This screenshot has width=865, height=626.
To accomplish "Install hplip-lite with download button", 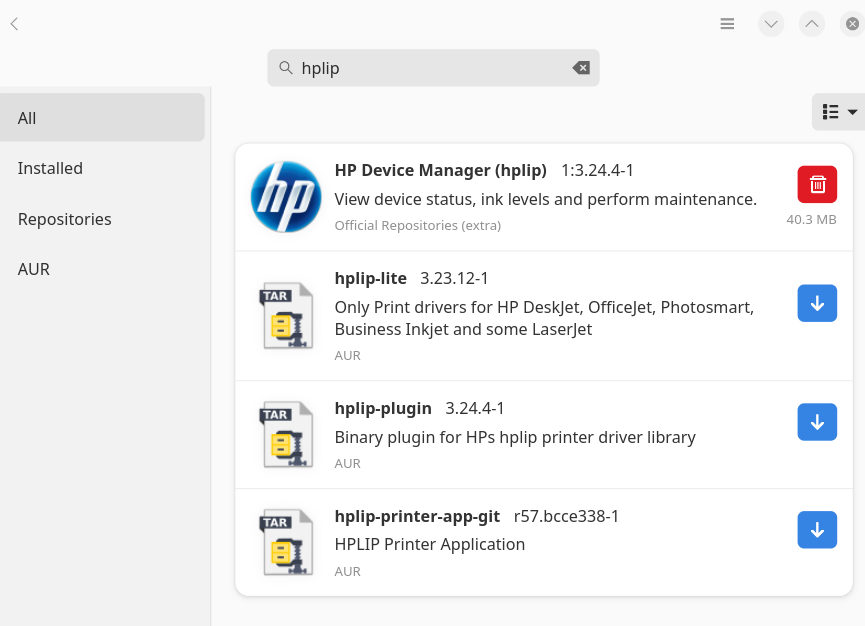I will (x=817, y=303).
